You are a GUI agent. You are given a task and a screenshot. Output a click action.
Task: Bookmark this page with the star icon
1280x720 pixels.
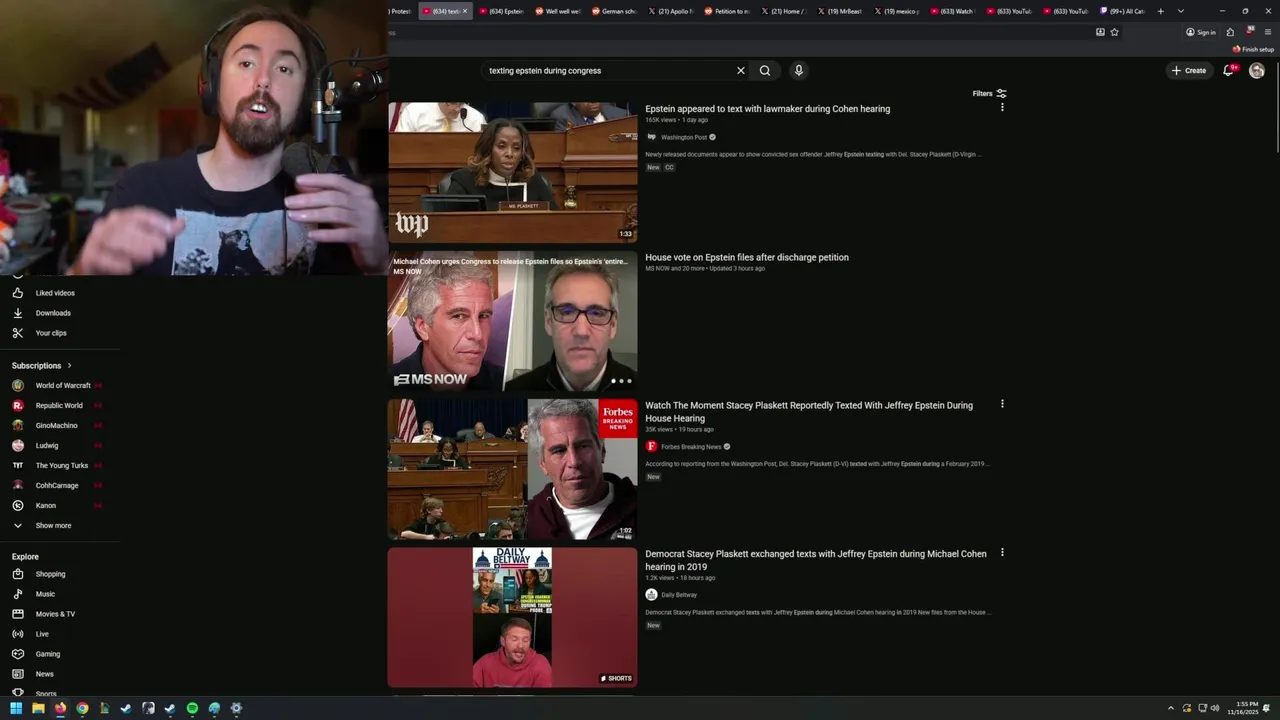[1115, 32]
